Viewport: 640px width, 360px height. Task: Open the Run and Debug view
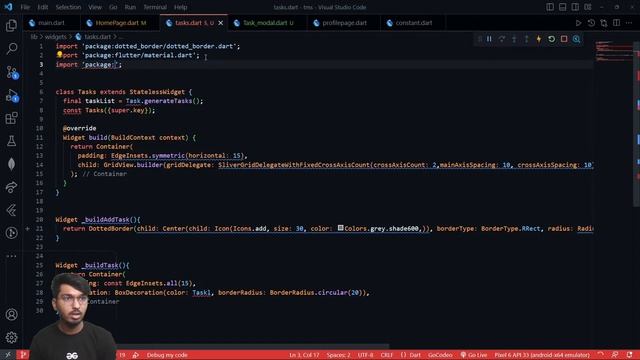[x=11, y=96]
